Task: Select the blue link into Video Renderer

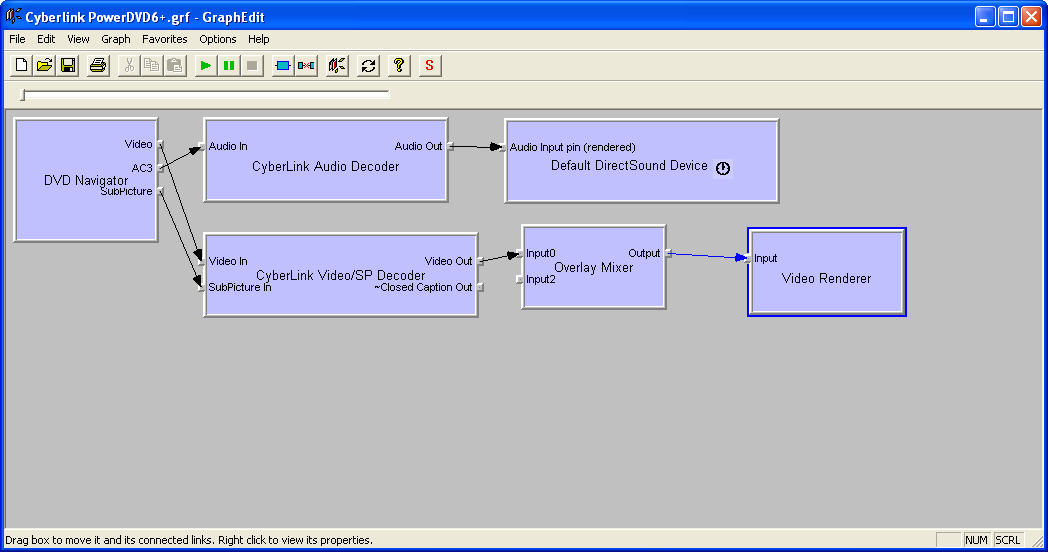Action: (707, 255)
